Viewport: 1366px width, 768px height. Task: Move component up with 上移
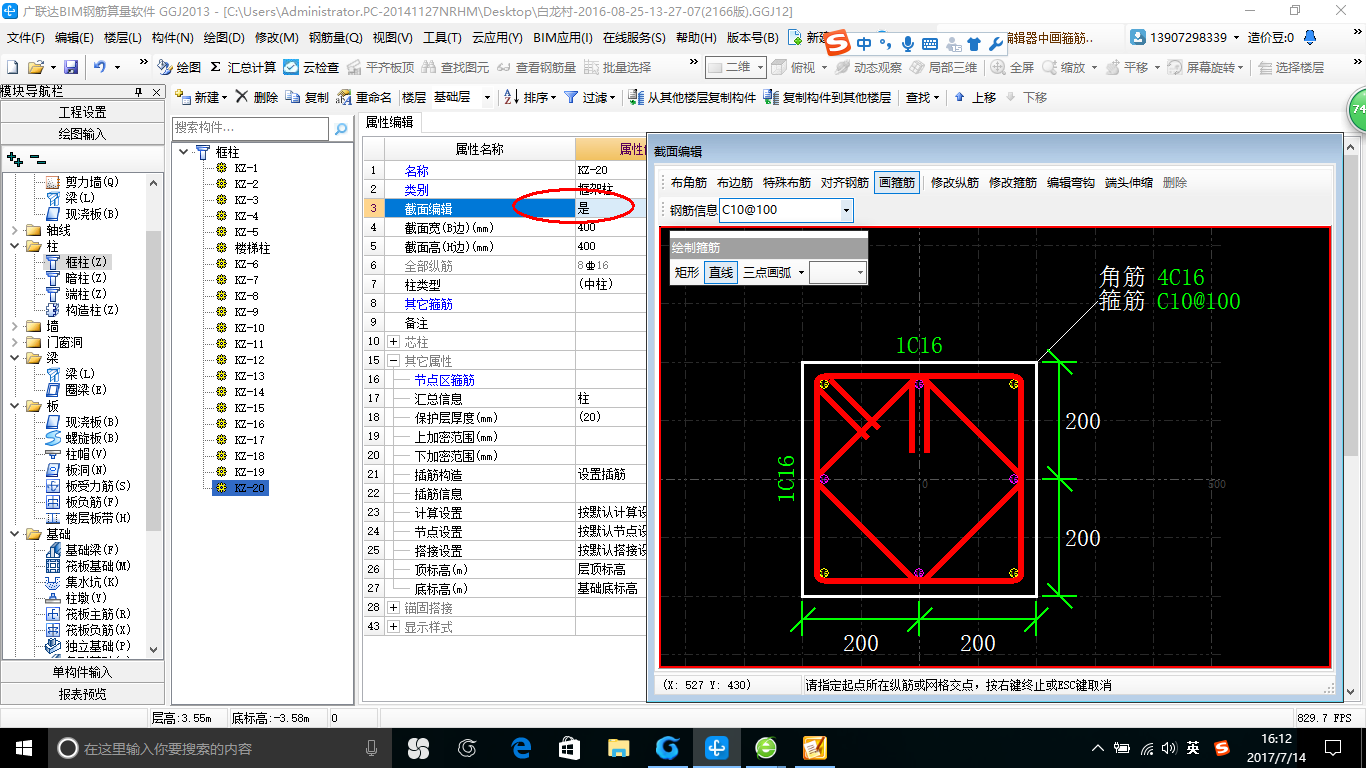pos(975,97)
